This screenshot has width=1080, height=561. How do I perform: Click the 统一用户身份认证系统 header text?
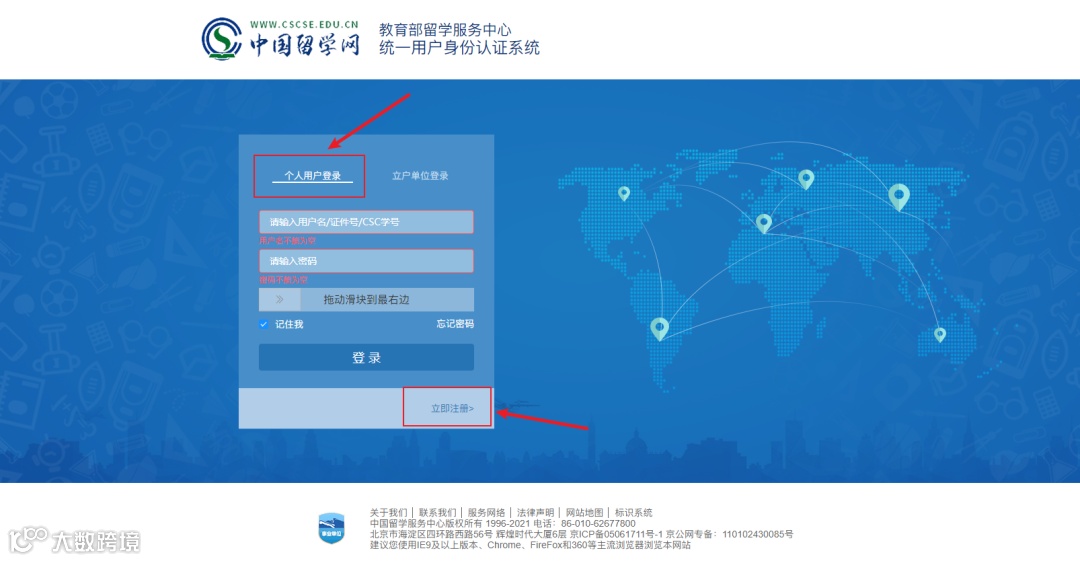click(459, 48)
